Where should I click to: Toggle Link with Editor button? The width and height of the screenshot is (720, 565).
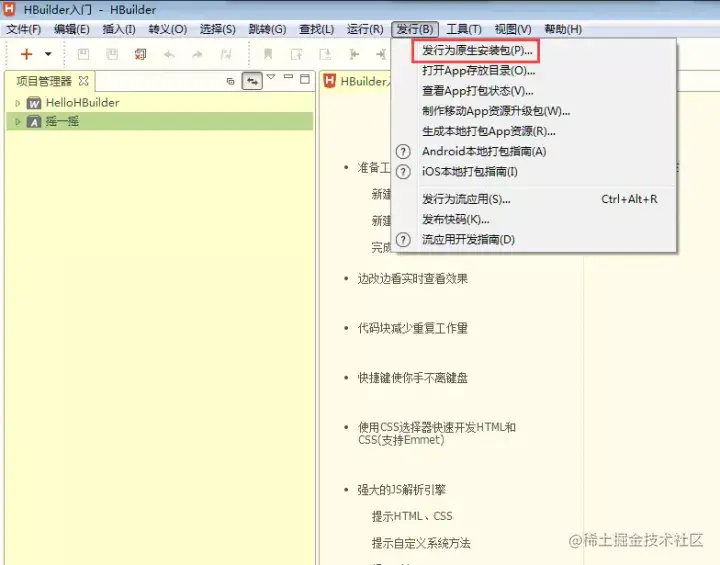point(252,81)
